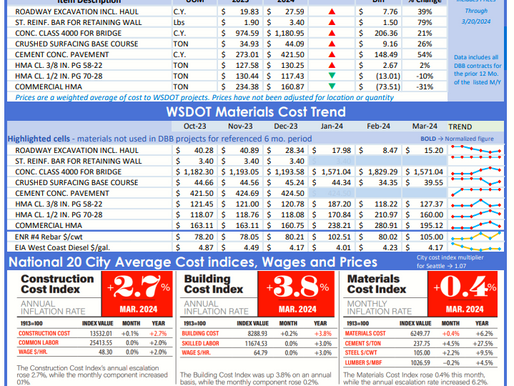The height and width of the screenshot is (386, 514).
Task: Click the 11674.53 skilled labor index value
Action: (256, 343)
